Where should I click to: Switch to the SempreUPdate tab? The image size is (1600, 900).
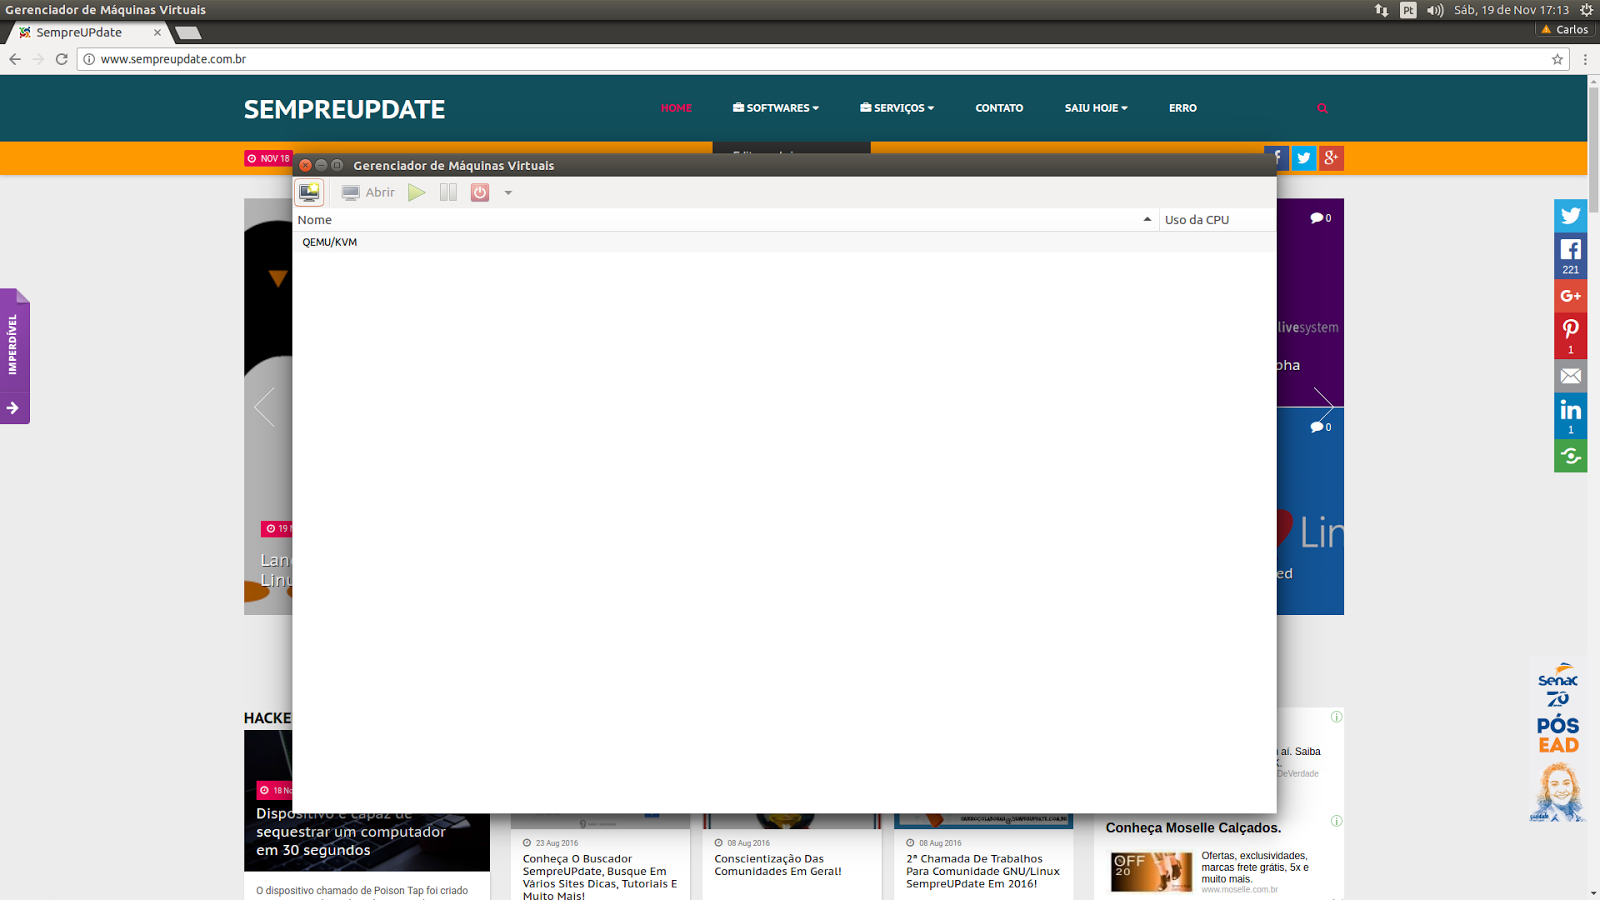(x=90, y=32)
